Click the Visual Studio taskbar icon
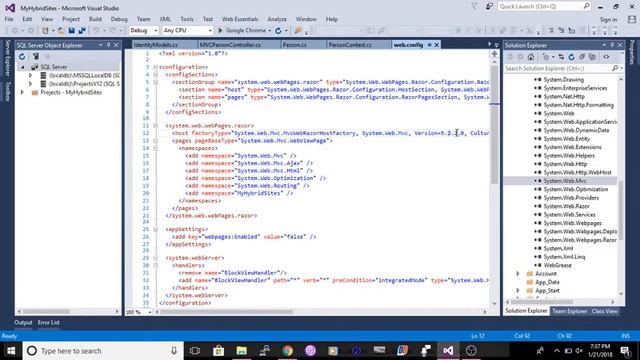 pyautogui.click(x=448, y=351)
